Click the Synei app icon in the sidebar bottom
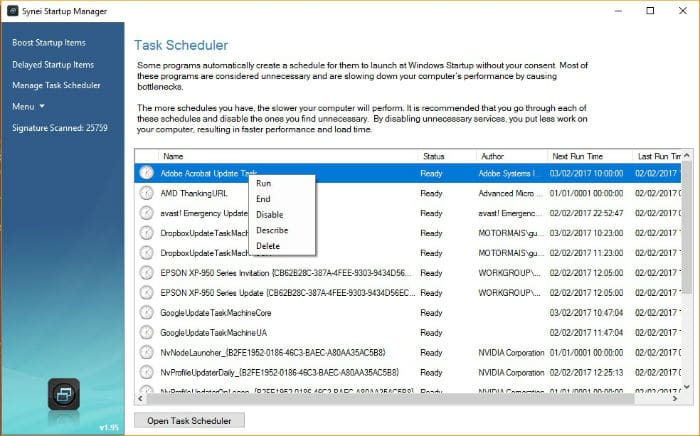 tap(64, 394)
